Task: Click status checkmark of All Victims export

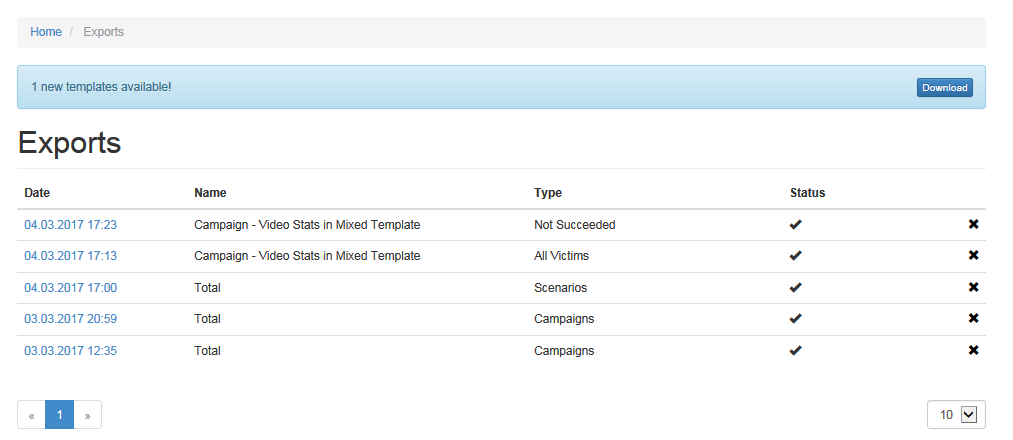Action: click(x=796, y=255)
